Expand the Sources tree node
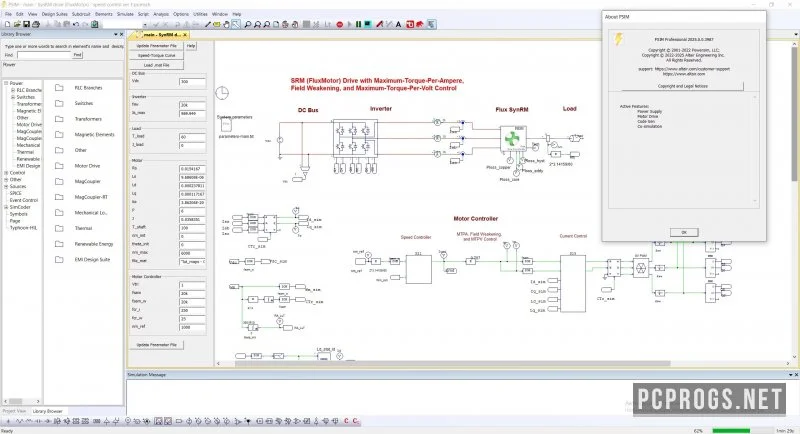The width and height of the screenshot is (800, 434). click(6, 187)
